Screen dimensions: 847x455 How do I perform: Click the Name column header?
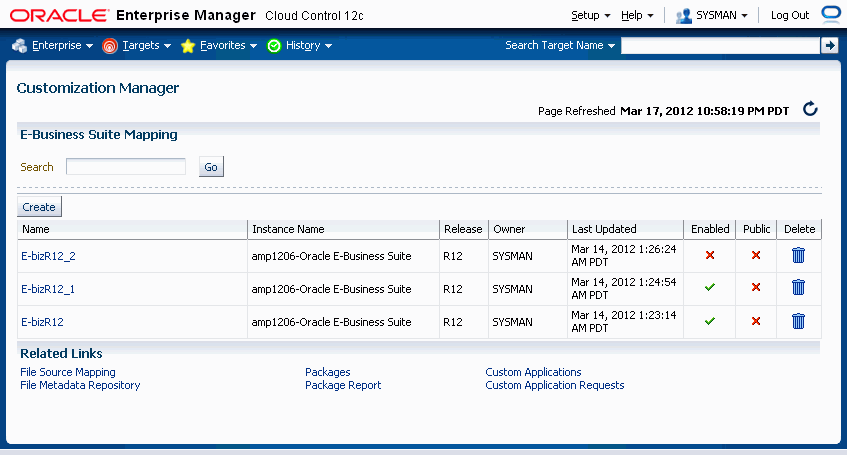click(x=132, y=229)
